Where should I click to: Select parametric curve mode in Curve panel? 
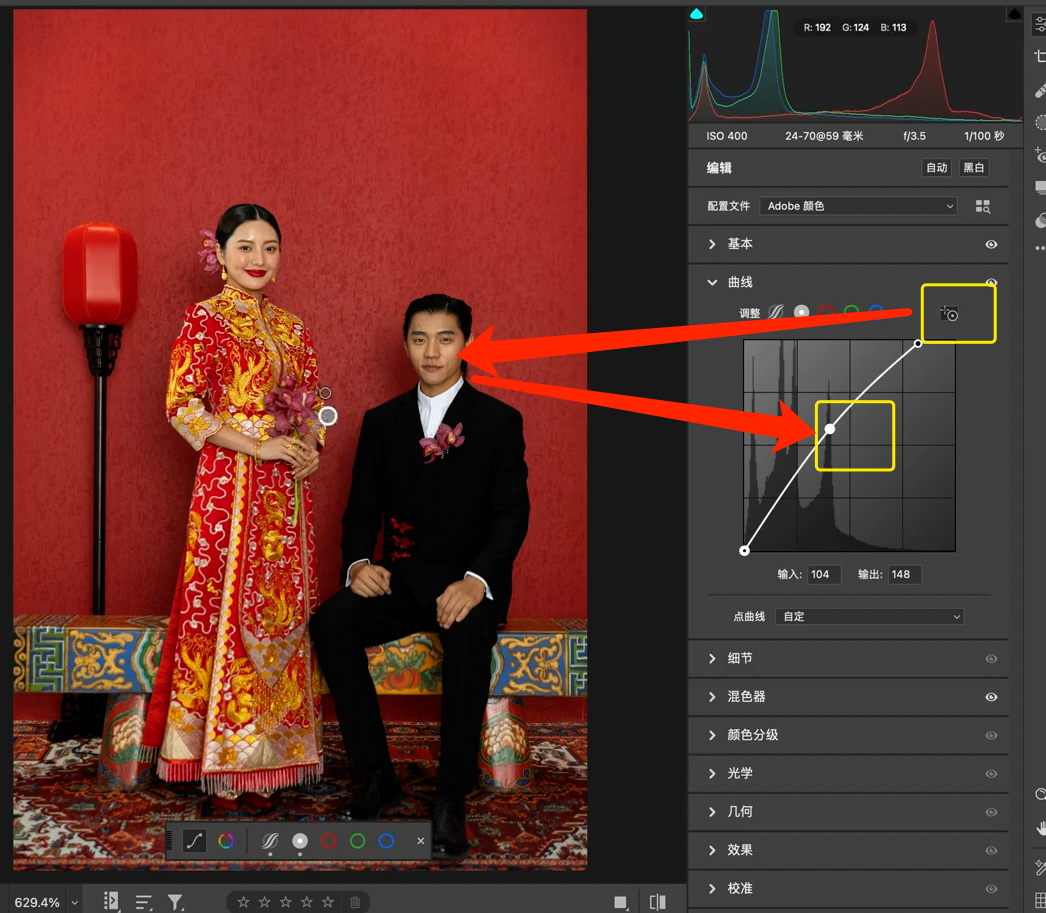(x=776, y=311)
